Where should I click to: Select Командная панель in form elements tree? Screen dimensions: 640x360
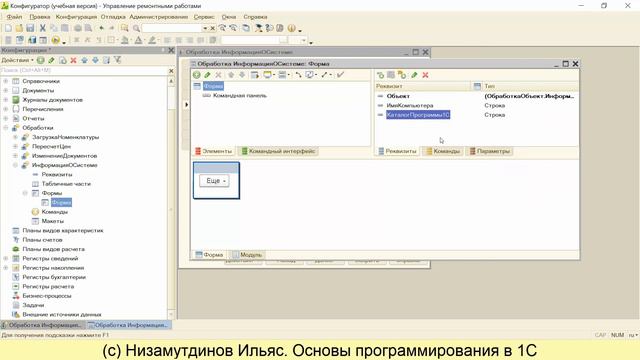(240, 96)
